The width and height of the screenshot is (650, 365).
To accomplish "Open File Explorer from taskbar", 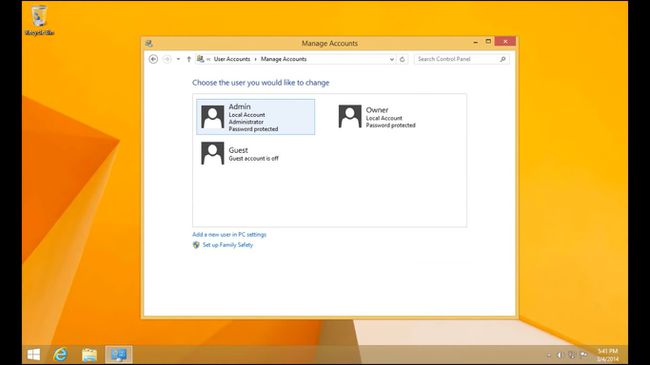I will (x=89, y=355).
